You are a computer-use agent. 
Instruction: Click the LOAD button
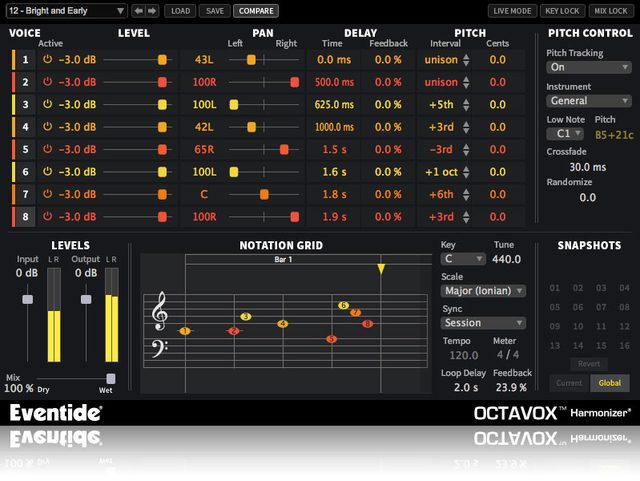[x=180, y=11]
